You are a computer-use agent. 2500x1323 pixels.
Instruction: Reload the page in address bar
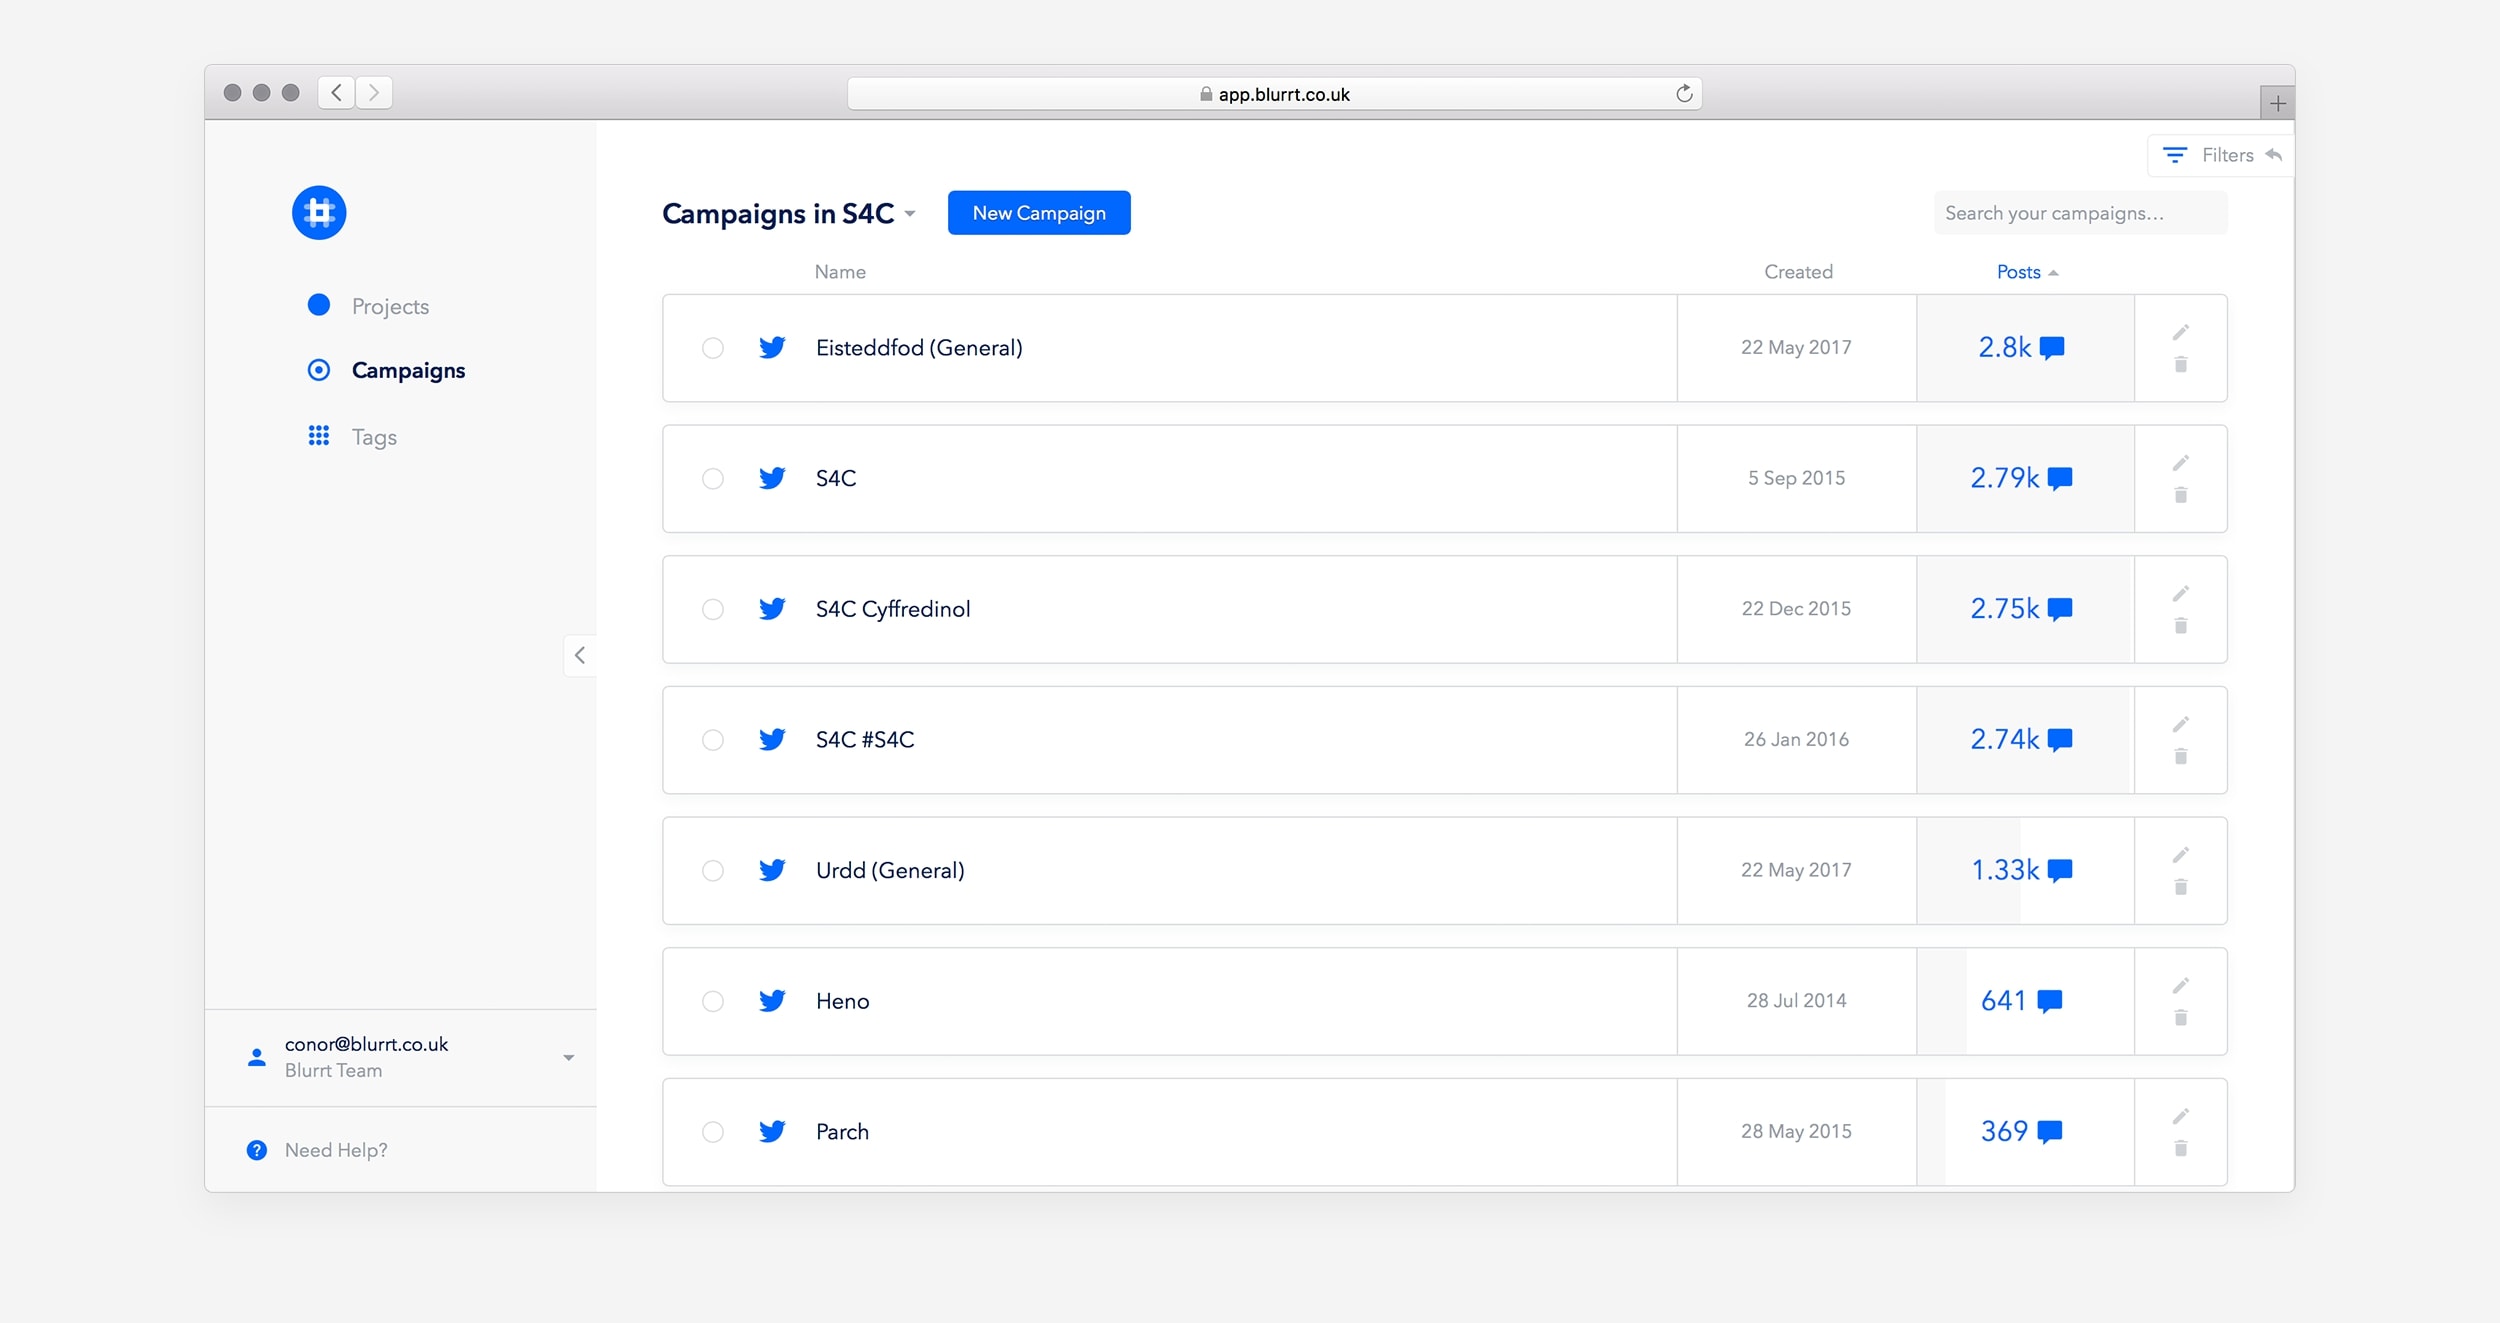click(1684, 93)
